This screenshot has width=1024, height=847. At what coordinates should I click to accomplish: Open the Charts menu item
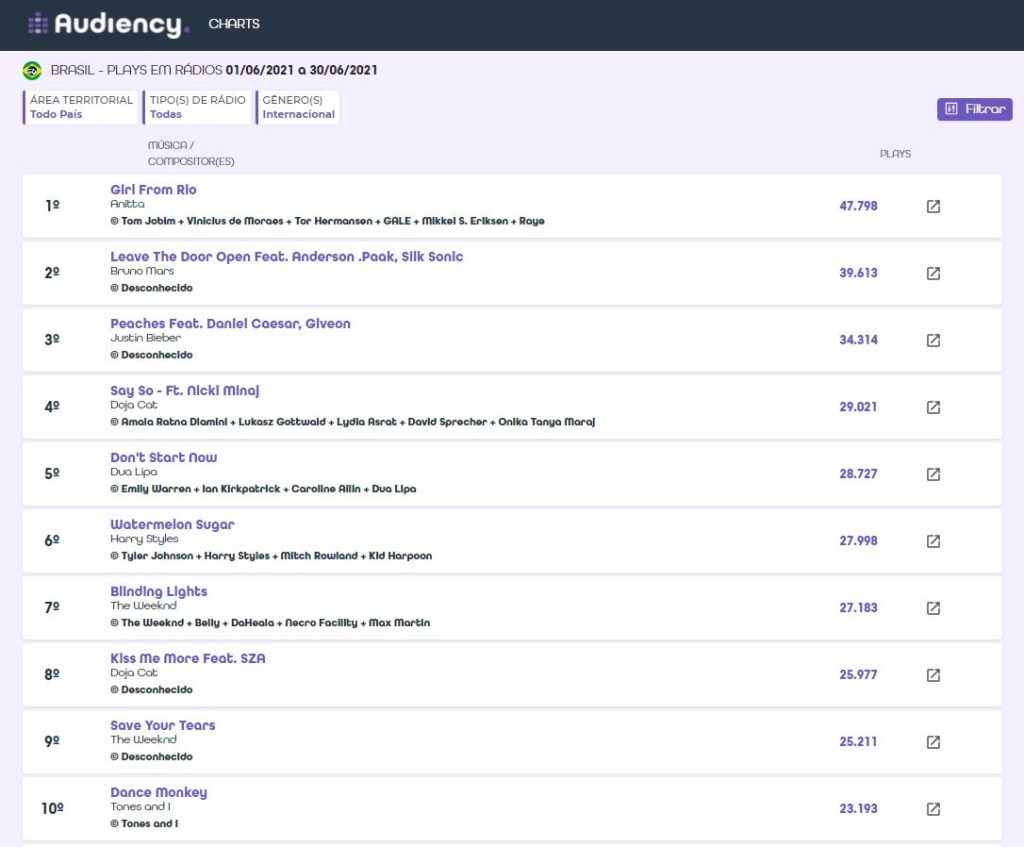pos(234,24)
